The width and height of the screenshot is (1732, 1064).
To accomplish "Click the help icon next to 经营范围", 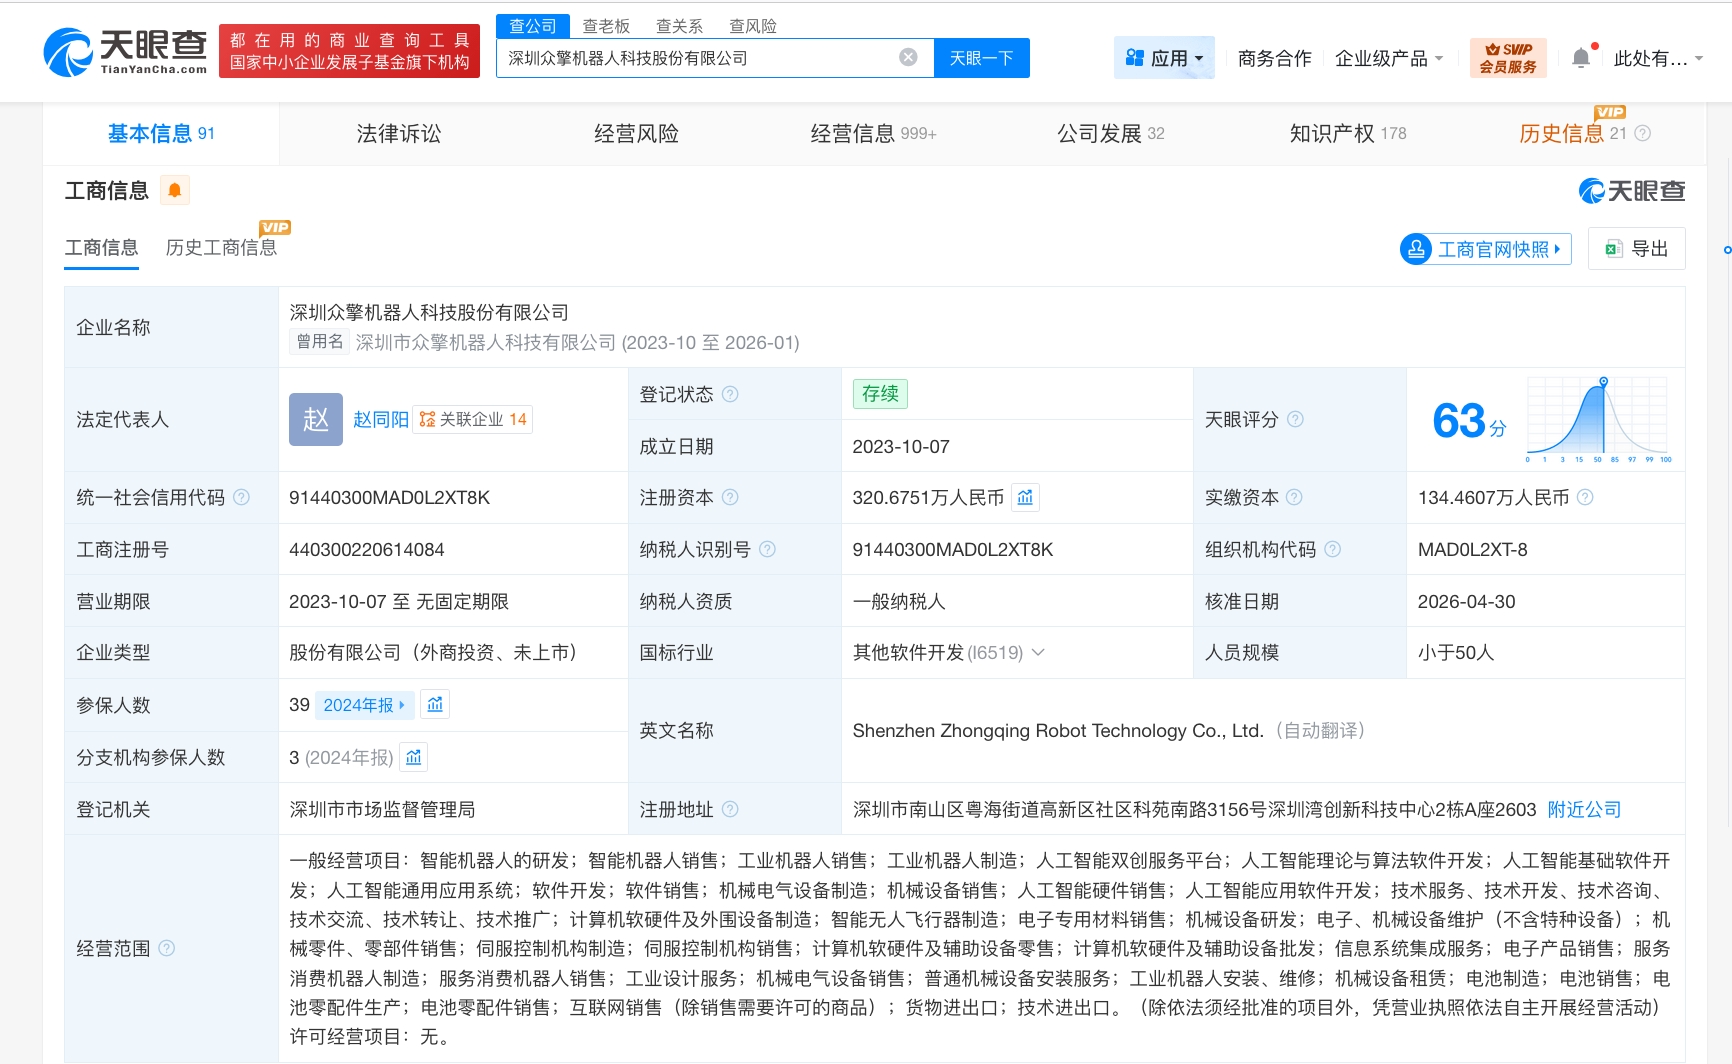I will tap(167, 948).
